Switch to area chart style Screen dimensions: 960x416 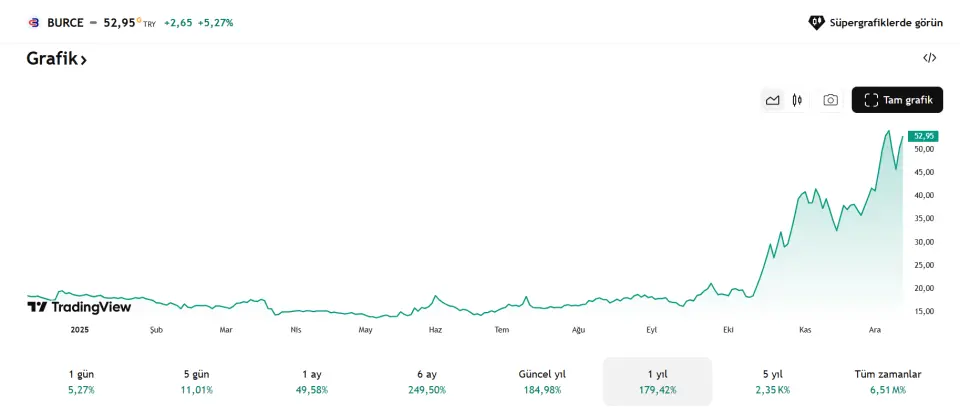coord(772,100)
